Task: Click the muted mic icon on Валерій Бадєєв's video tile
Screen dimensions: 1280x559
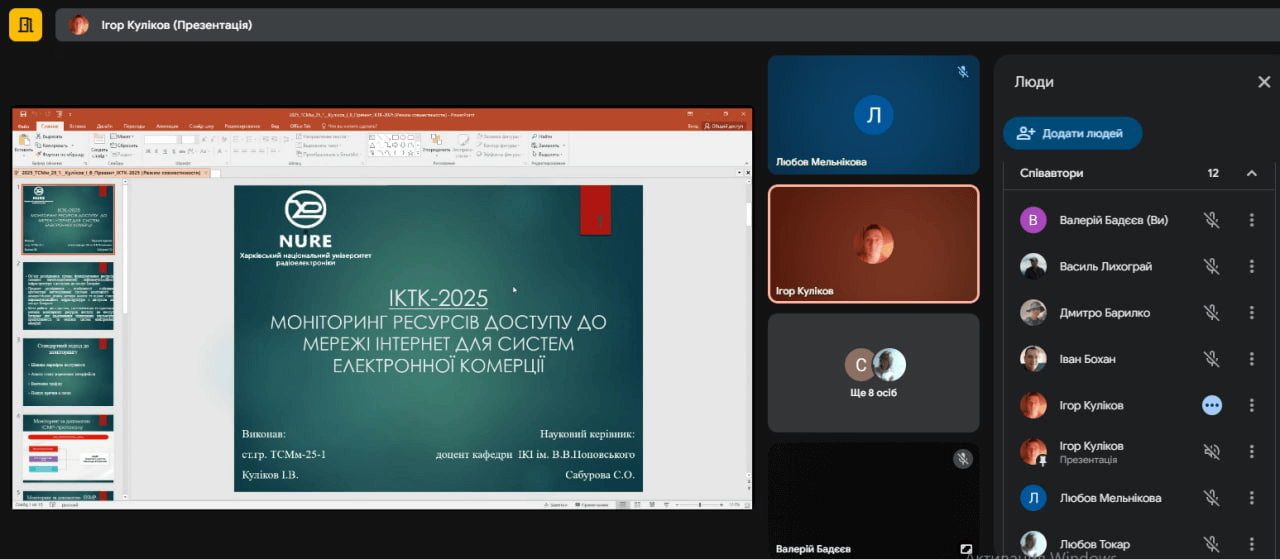Action: pos(962,459)
